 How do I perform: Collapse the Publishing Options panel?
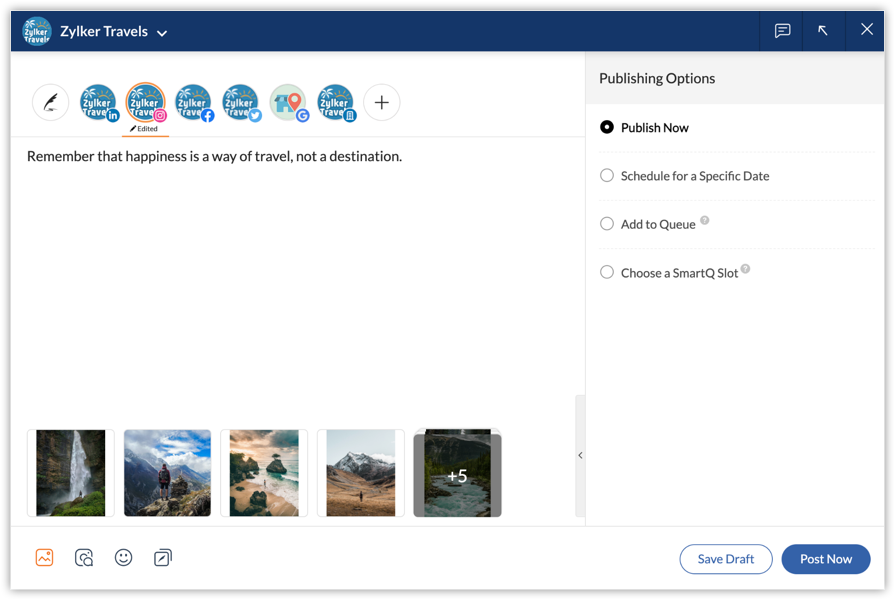(x=580, y=456)
